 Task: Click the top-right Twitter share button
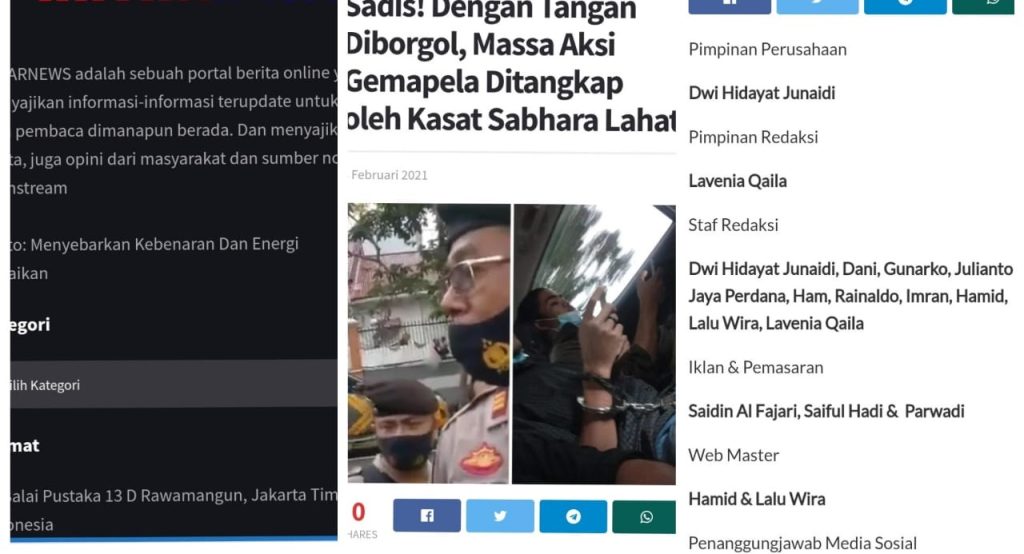coord(817,7)
